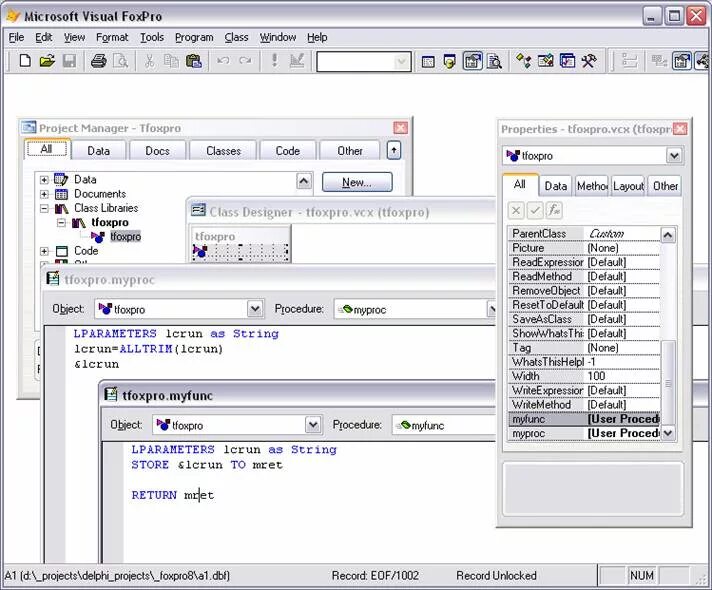Click the Zoom (fx) icon in Properties
The width and height of the screenshot is (712, 590).
(x=554, y=210)
